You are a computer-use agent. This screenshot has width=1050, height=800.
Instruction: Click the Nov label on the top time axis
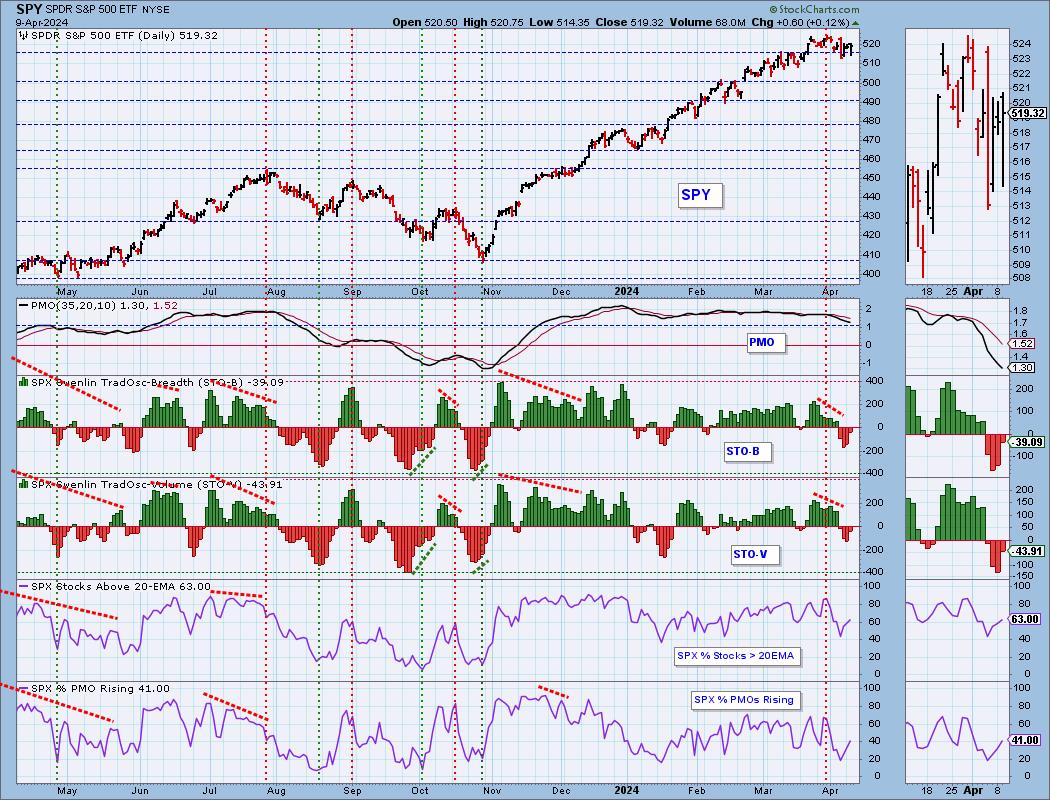click(492, 292)
